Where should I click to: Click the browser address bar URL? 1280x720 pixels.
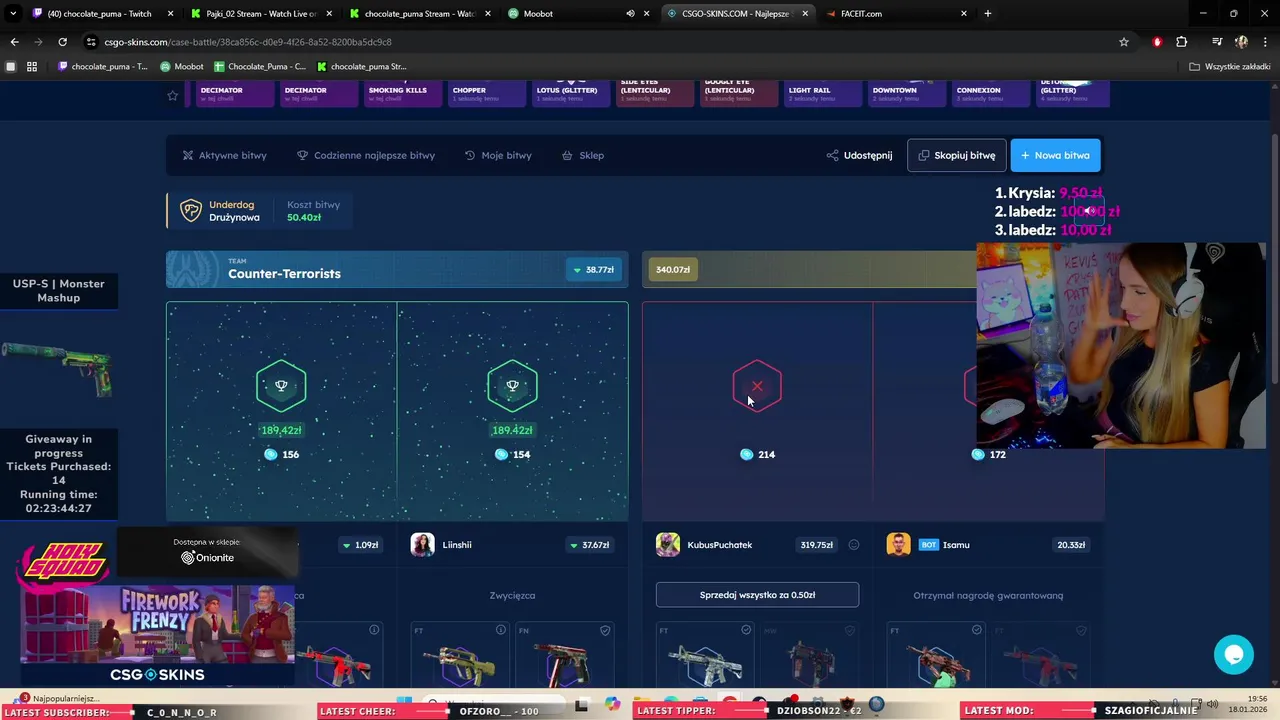[248, 42]
